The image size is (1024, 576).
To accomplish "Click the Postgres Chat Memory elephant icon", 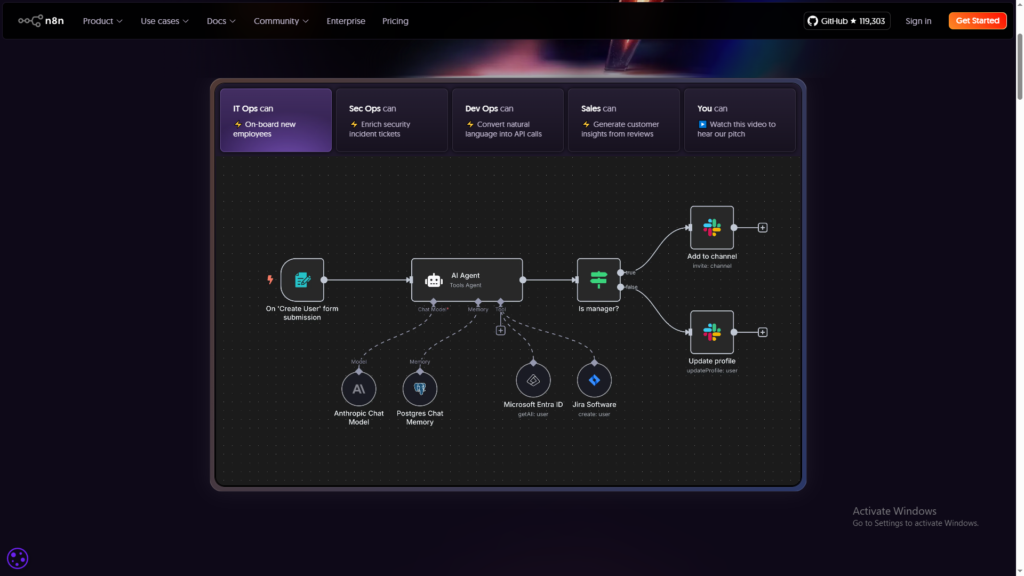I will (420, 388).
